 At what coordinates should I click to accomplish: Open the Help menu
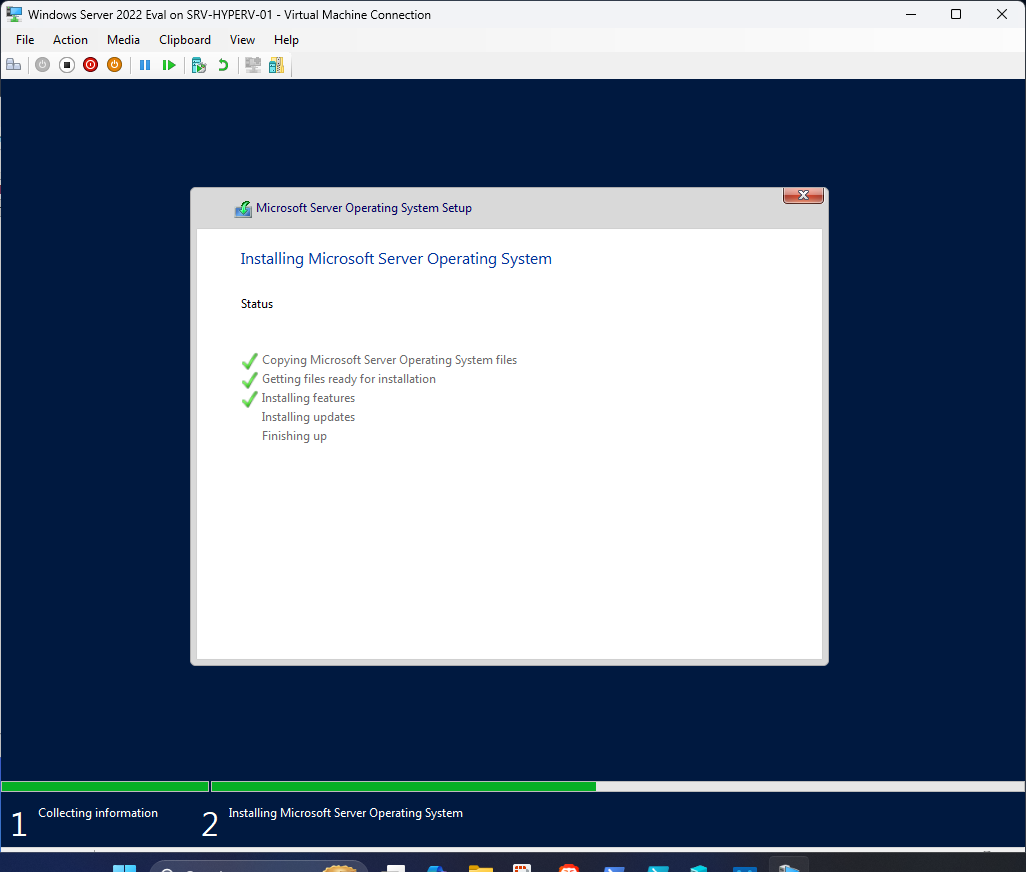coord(286,40)
